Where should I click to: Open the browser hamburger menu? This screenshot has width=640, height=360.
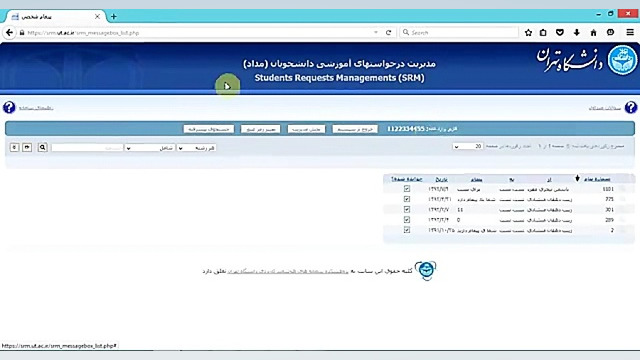[x=630, y=32]
